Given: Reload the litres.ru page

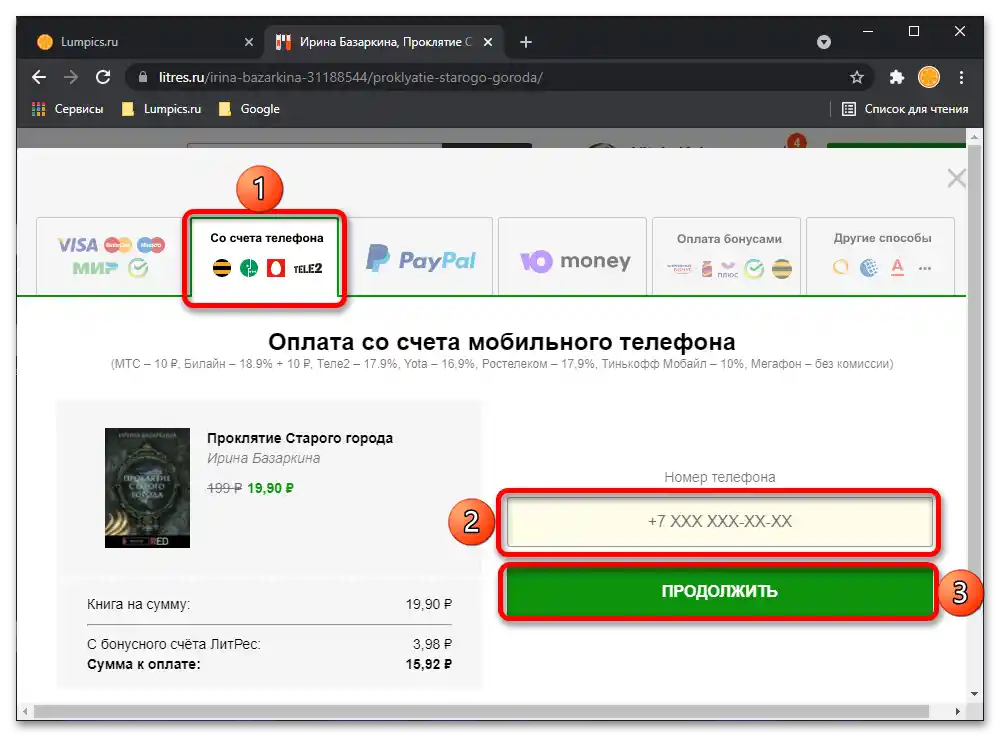Looking at the screenshot, I should pos(103,77).
